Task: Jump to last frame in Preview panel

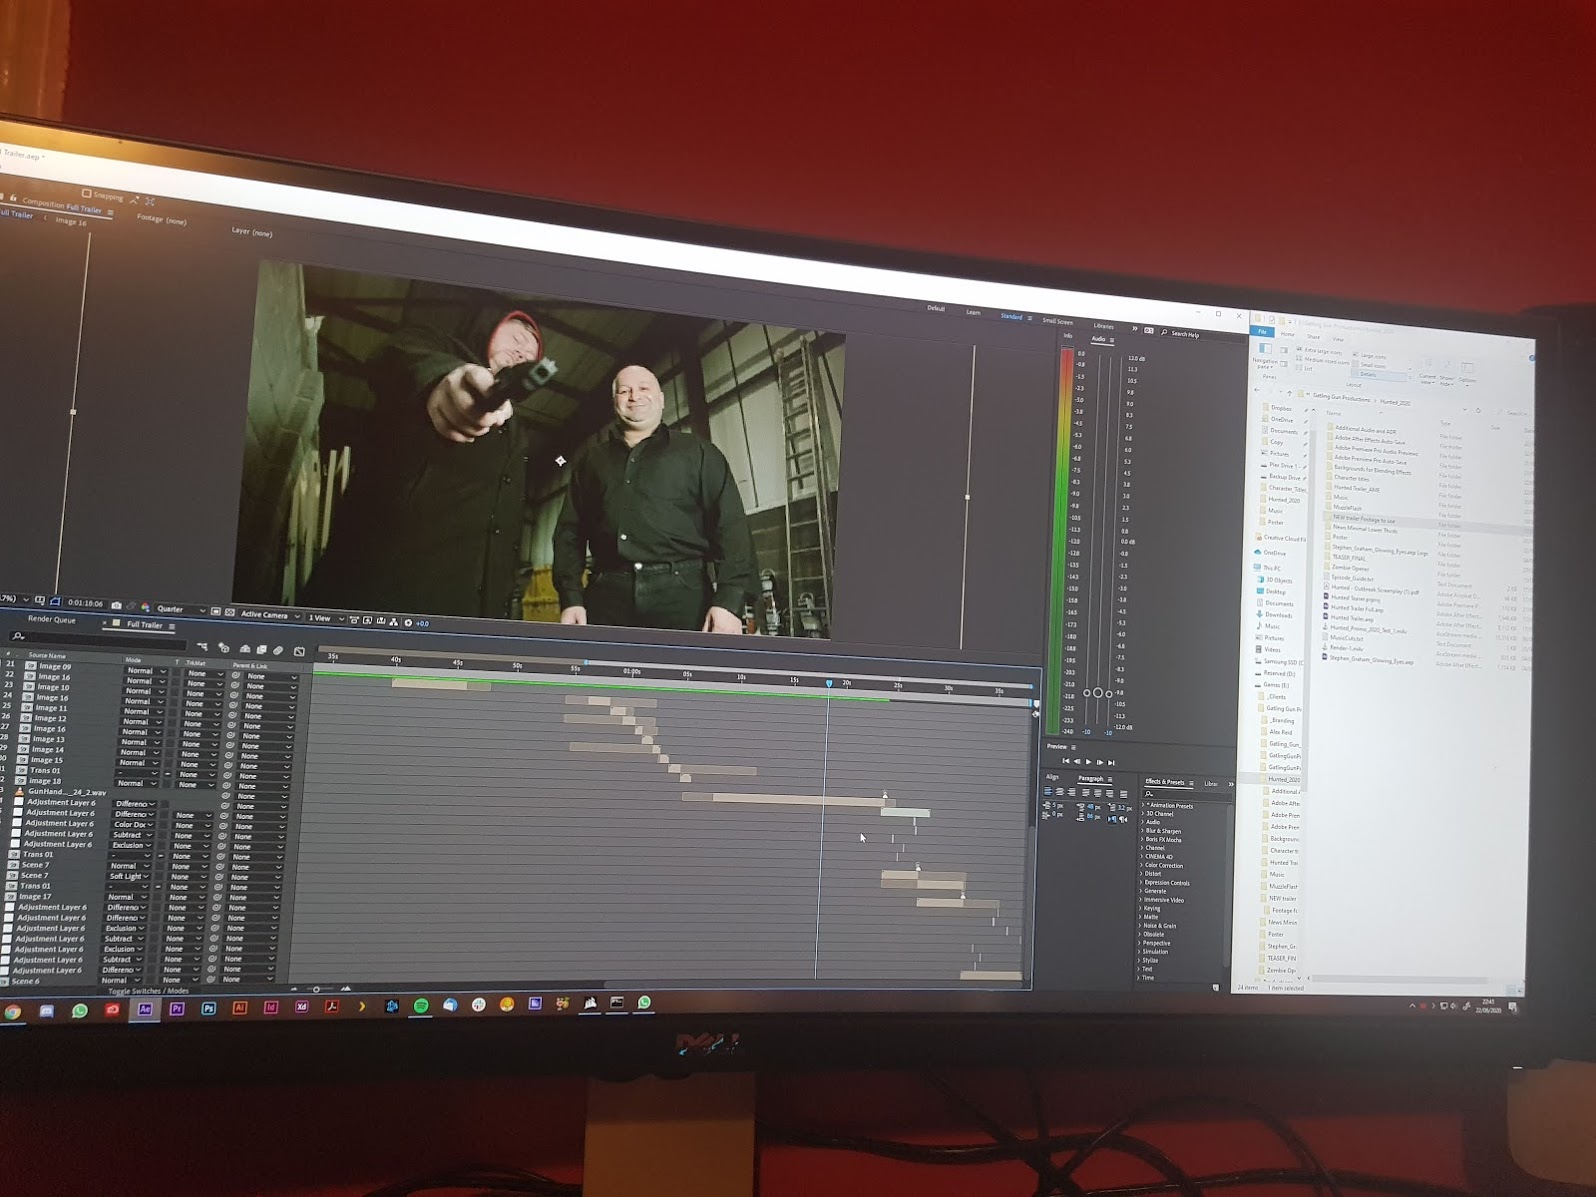Action: click(1111, 763)
